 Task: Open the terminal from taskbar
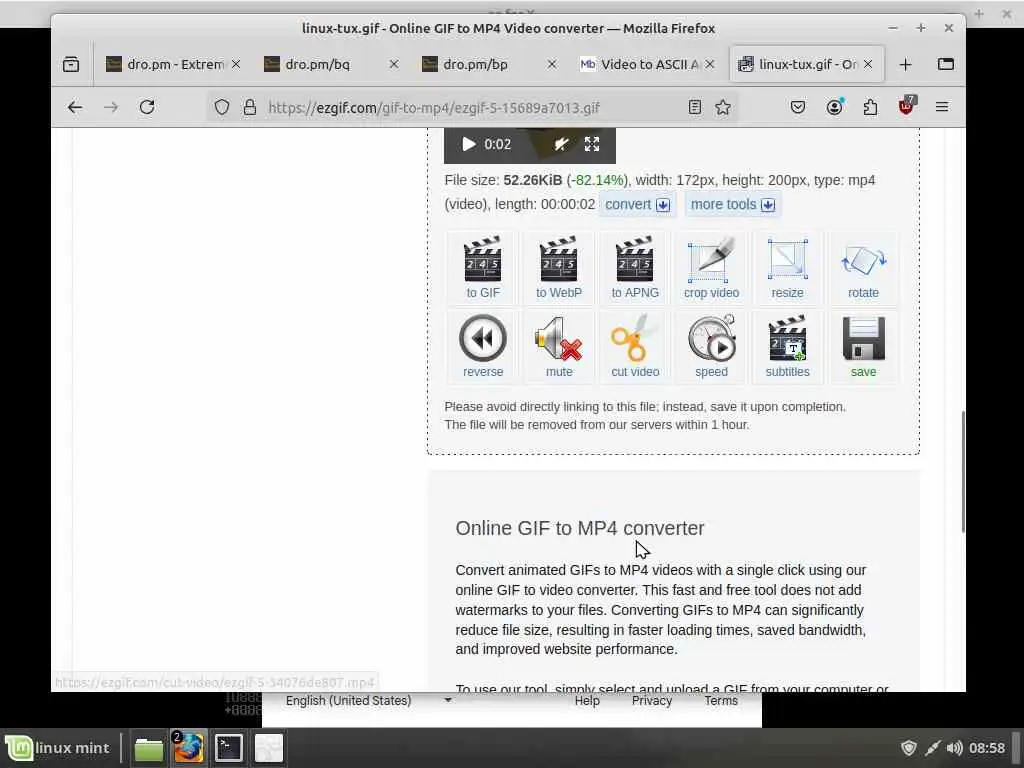click(229, 748)
